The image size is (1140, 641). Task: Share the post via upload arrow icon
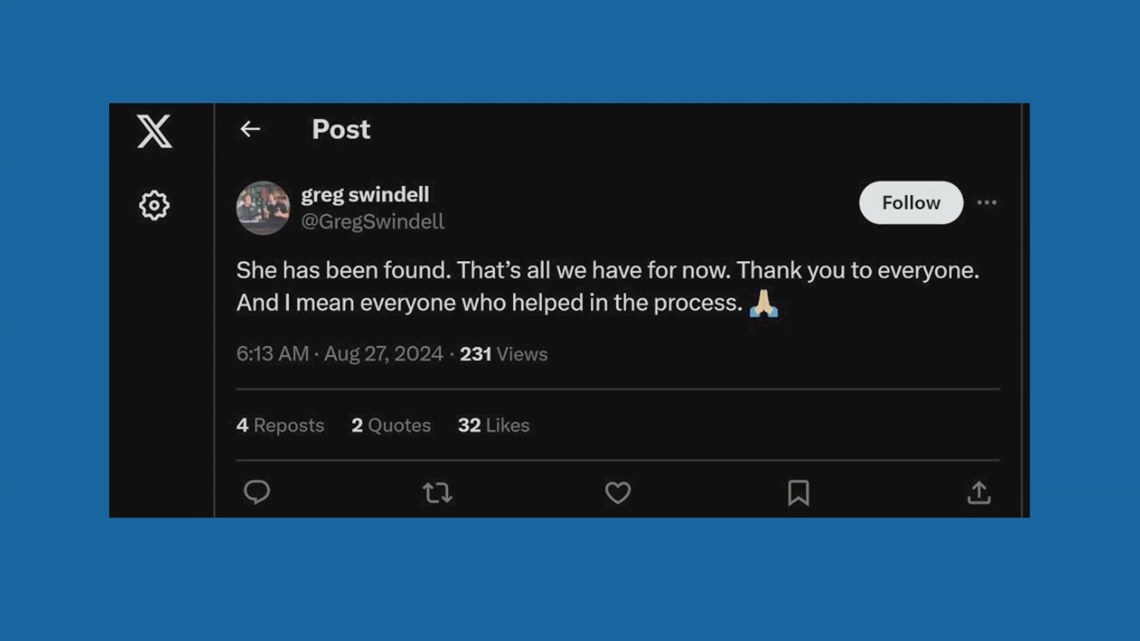979,492
